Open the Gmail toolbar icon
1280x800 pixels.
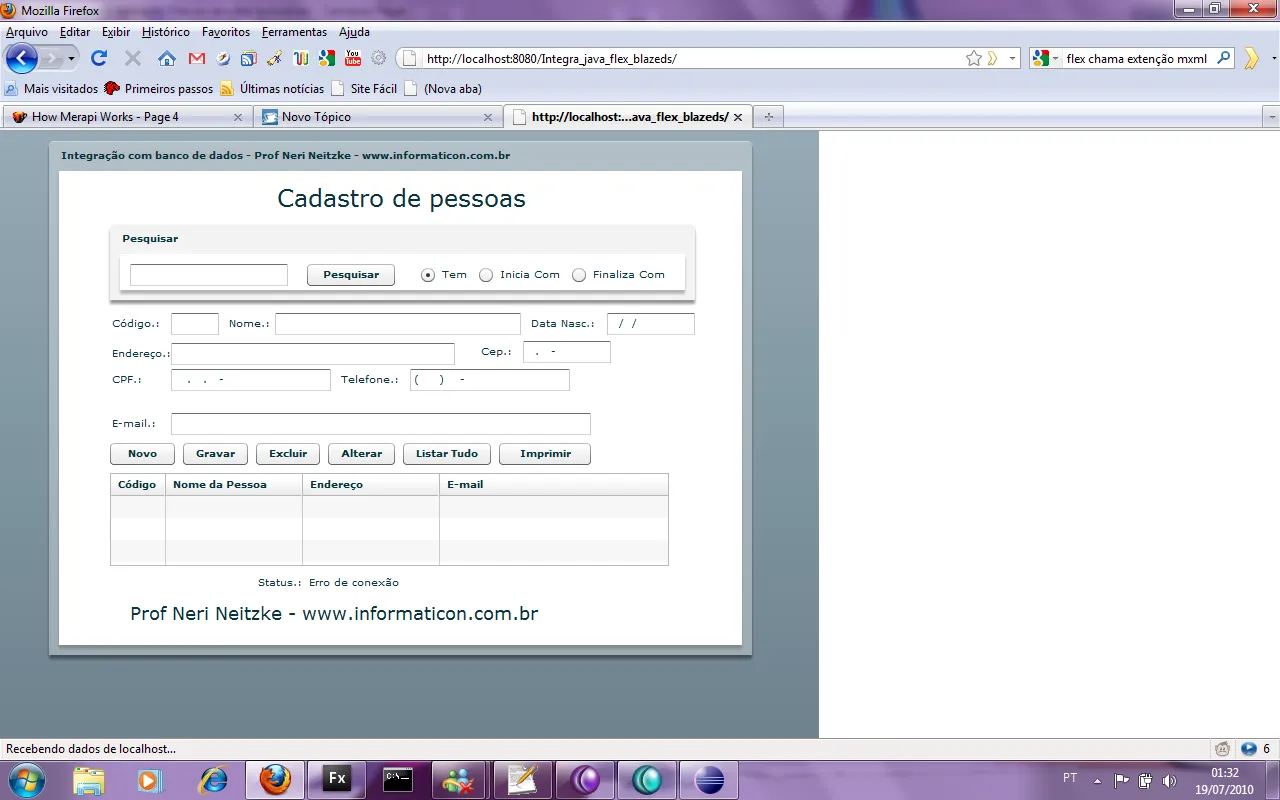[x=197, y=58]
